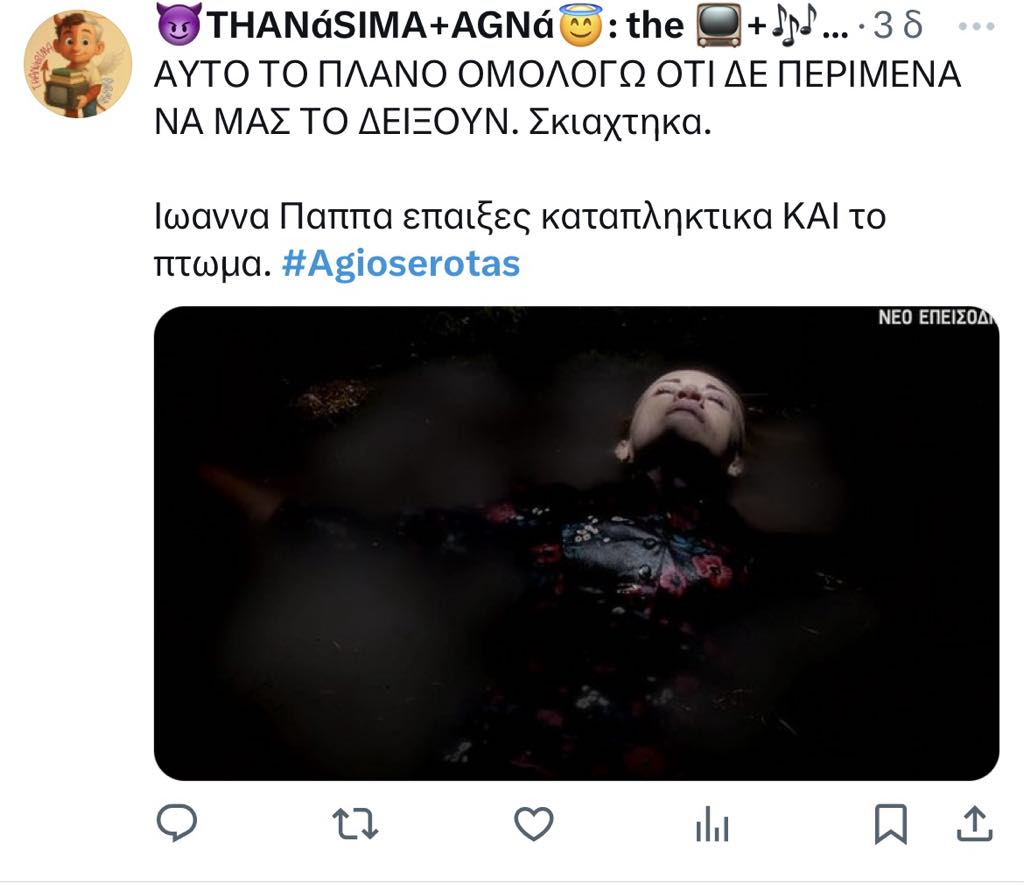1024x885 pixels.
Task: Bookmark this post with the bookmark icon
Action: coord(891,824)
